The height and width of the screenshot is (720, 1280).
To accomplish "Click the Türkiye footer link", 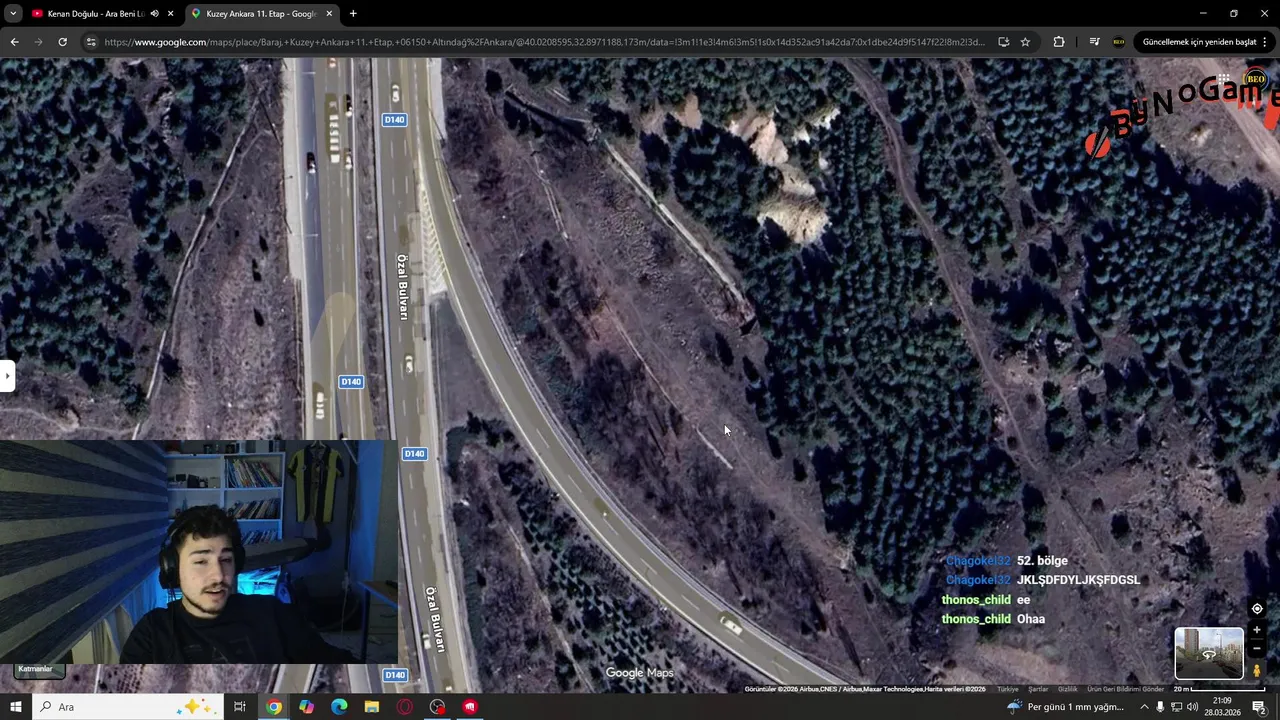I will pyautogui.click(x=1007, y=689).
